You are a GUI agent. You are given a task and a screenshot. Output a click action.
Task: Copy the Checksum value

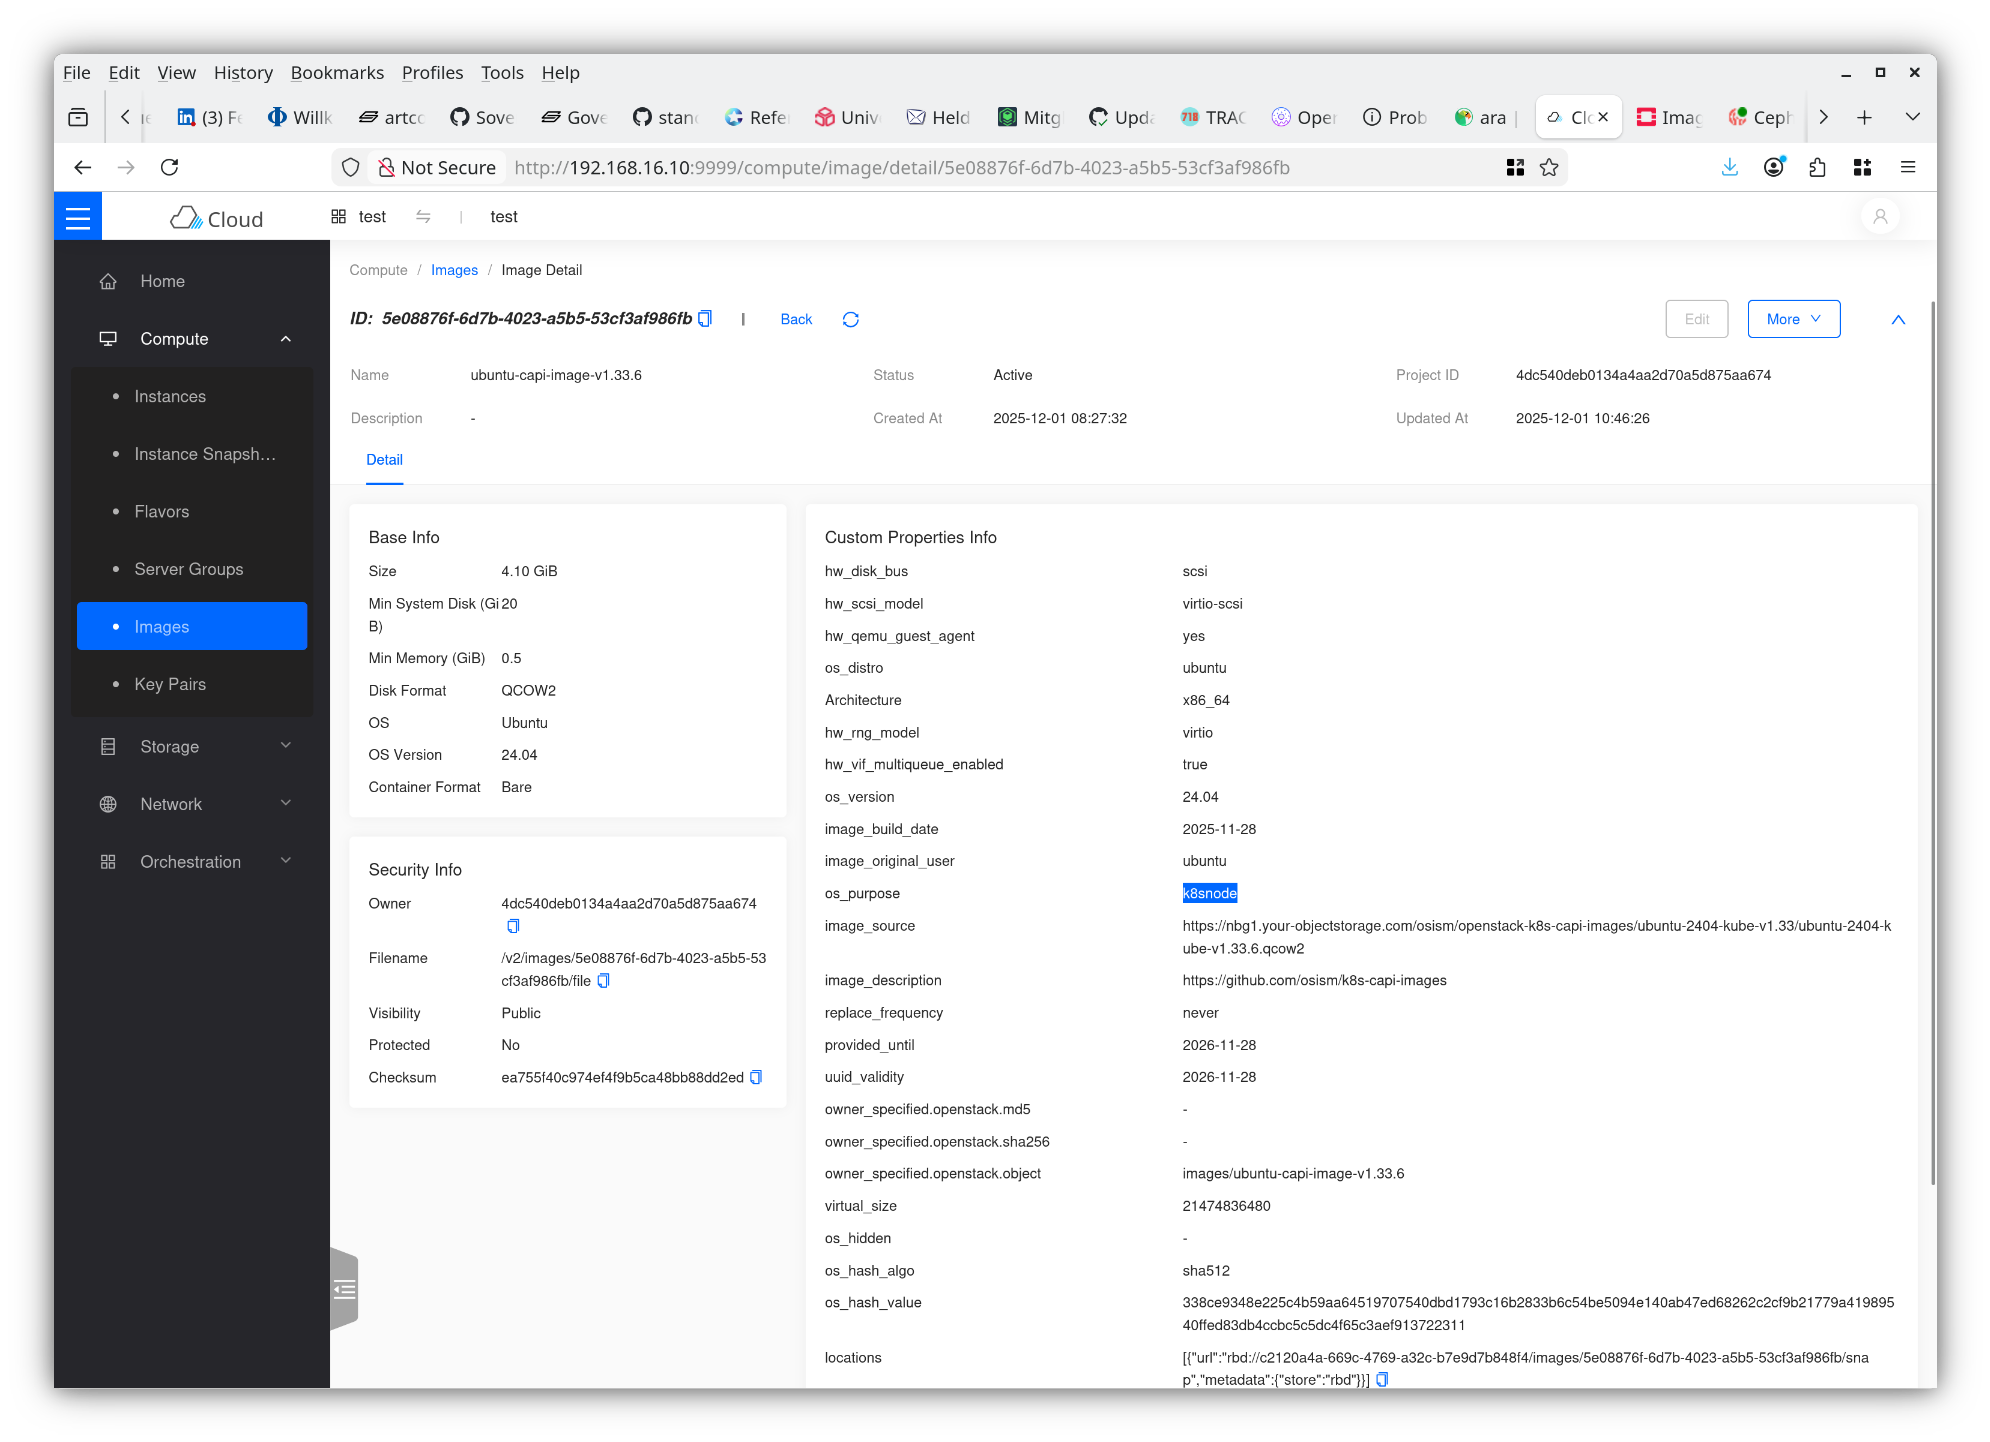756,1077
